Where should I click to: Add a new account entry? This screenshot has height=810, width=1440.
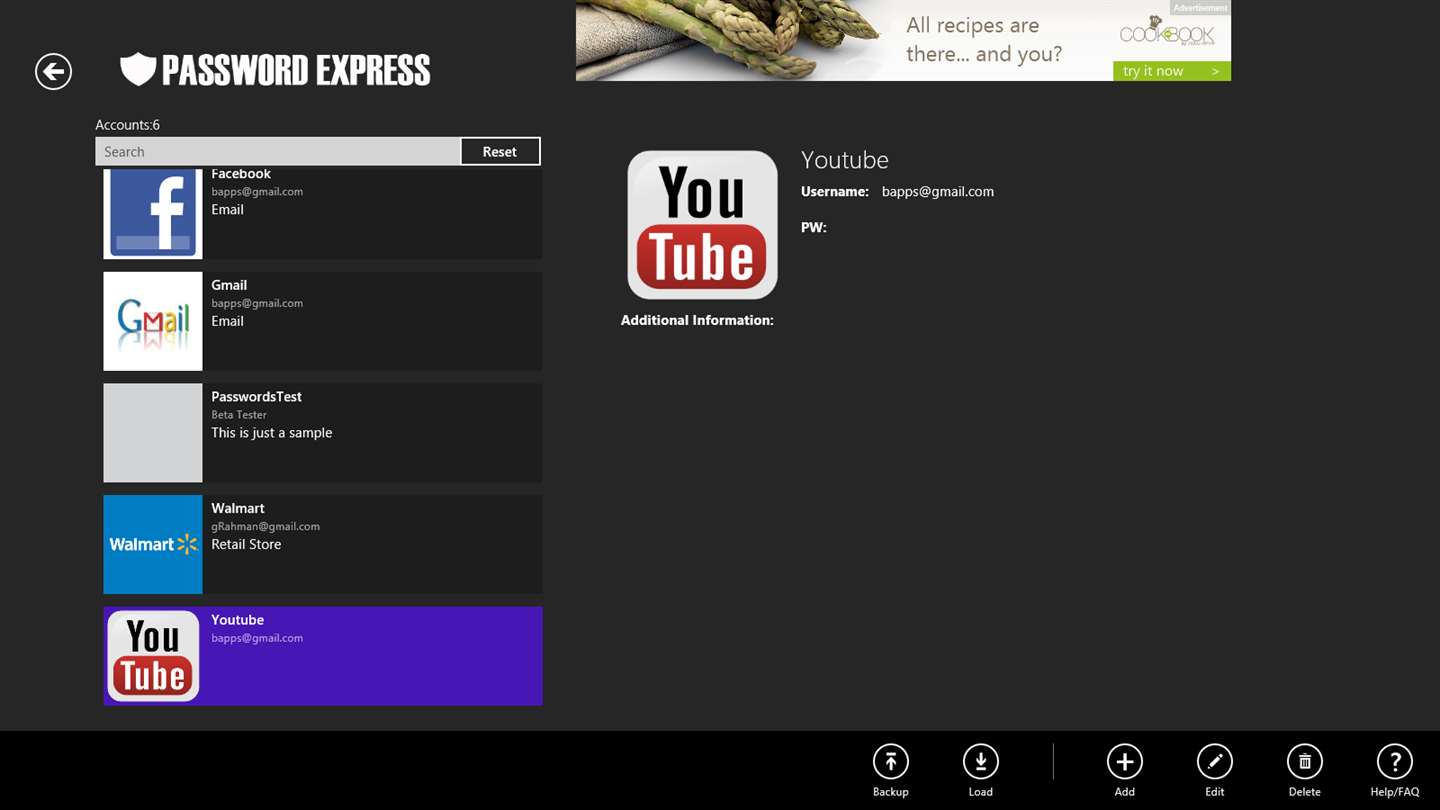coord(1124,762)
